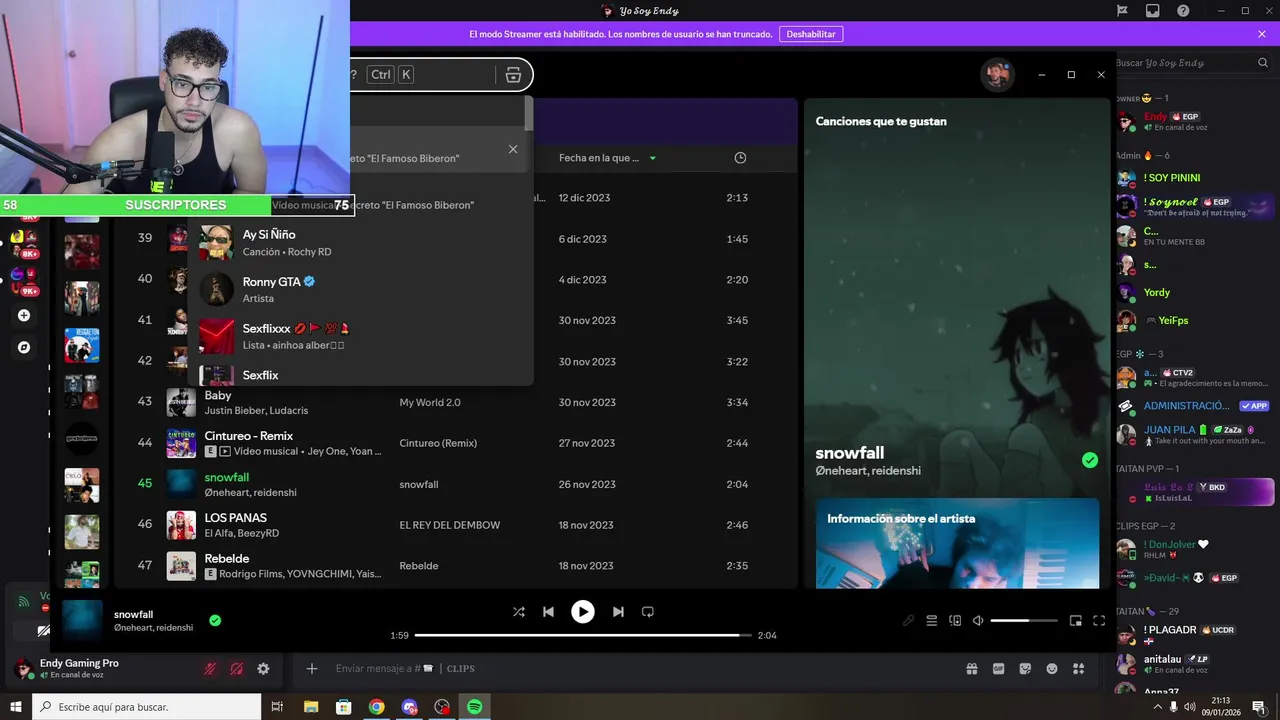Screen dimensions: 1280x720
Task: Open Discord sticker picker
Action: pyautogui.click(x=1025, y=669)
